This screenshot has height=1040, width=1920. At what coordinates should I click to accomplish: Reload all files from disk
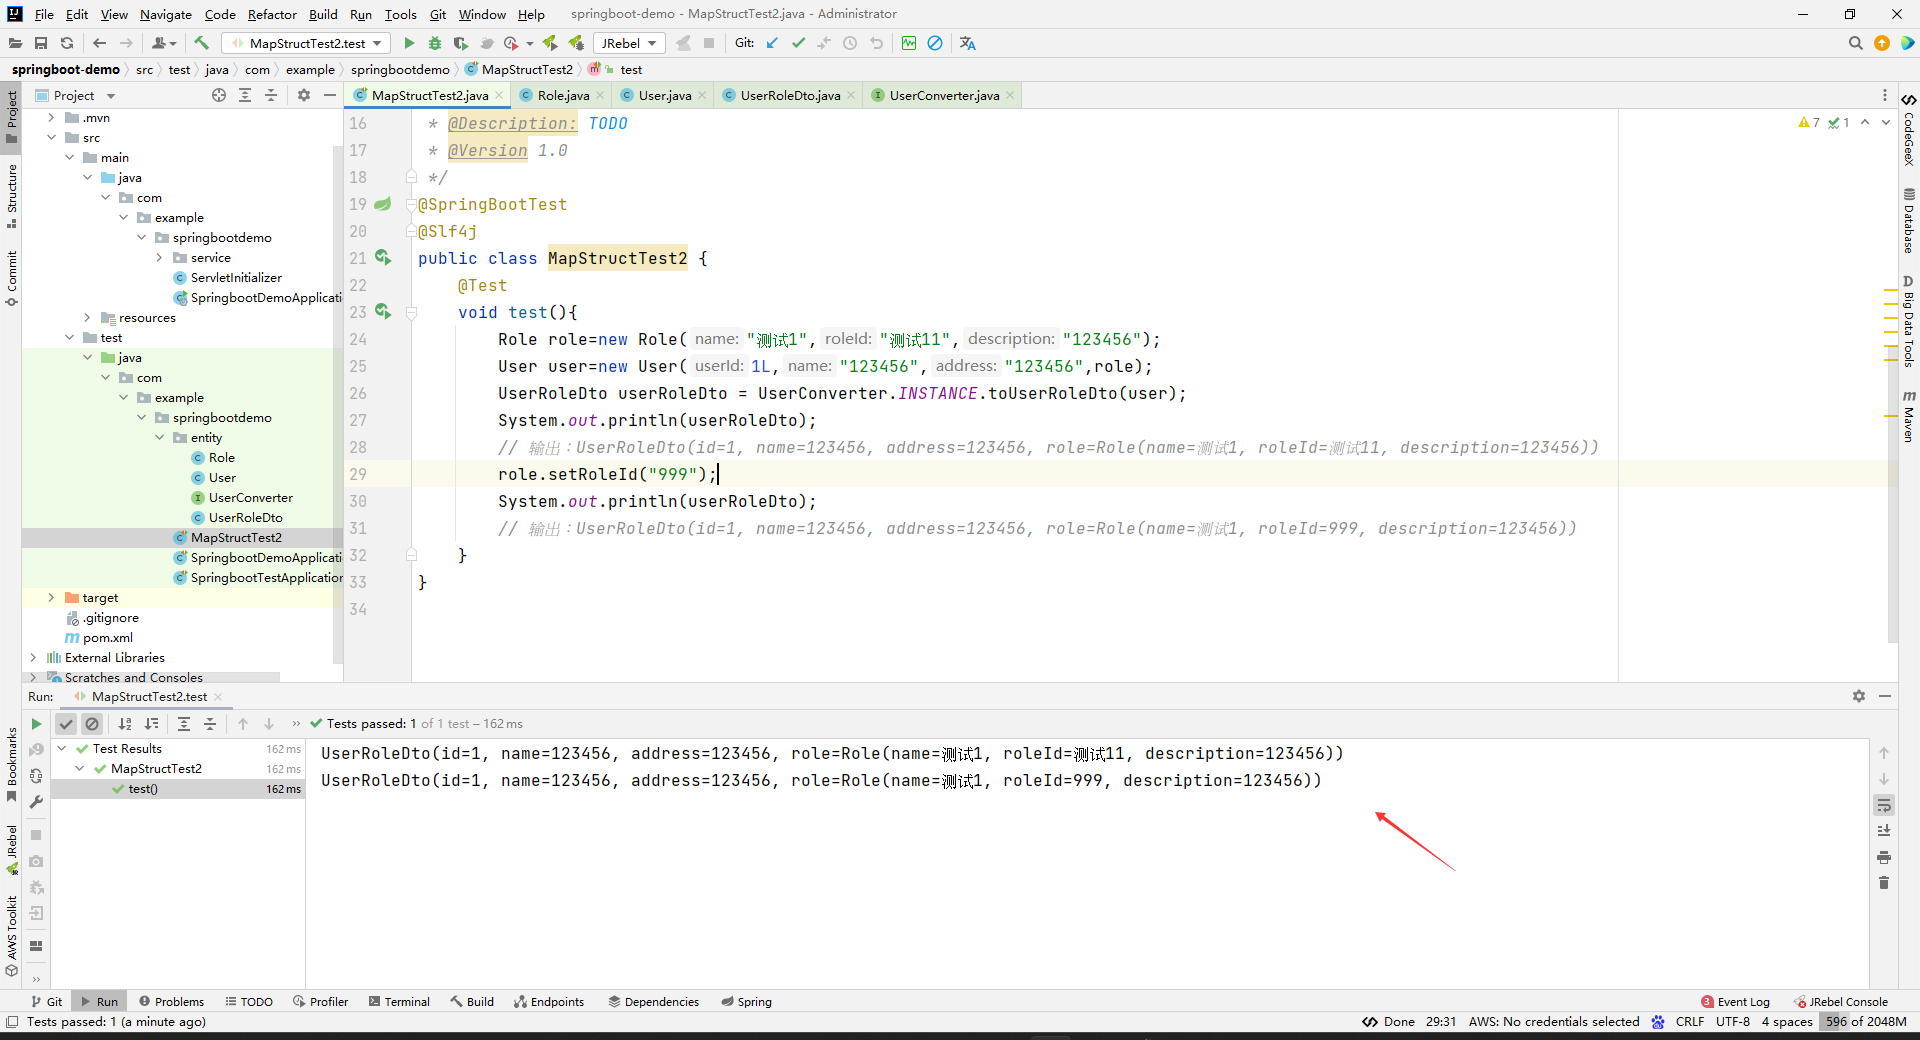(x=67, y=43)
